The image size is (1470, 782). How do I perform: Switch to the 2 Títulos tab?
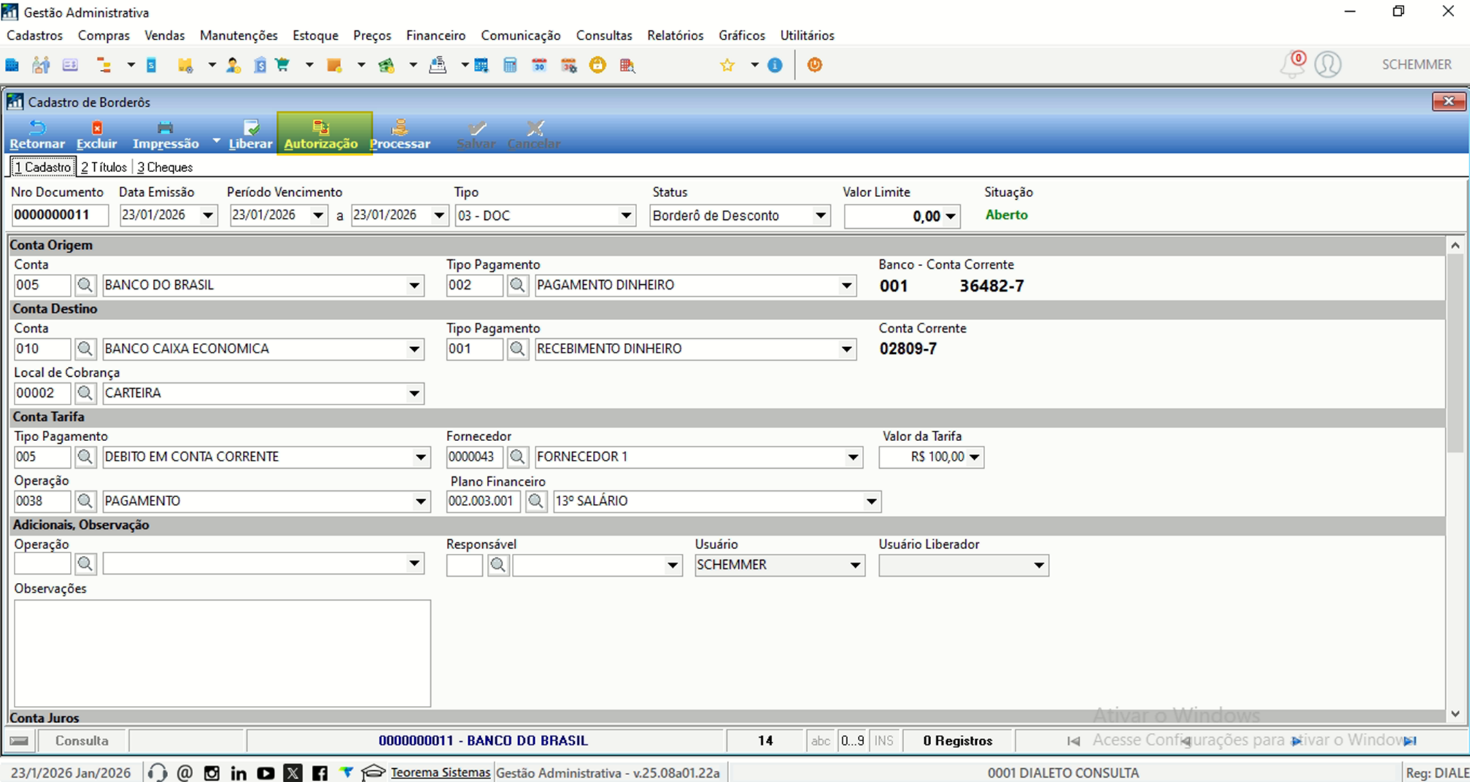(104, 167)
